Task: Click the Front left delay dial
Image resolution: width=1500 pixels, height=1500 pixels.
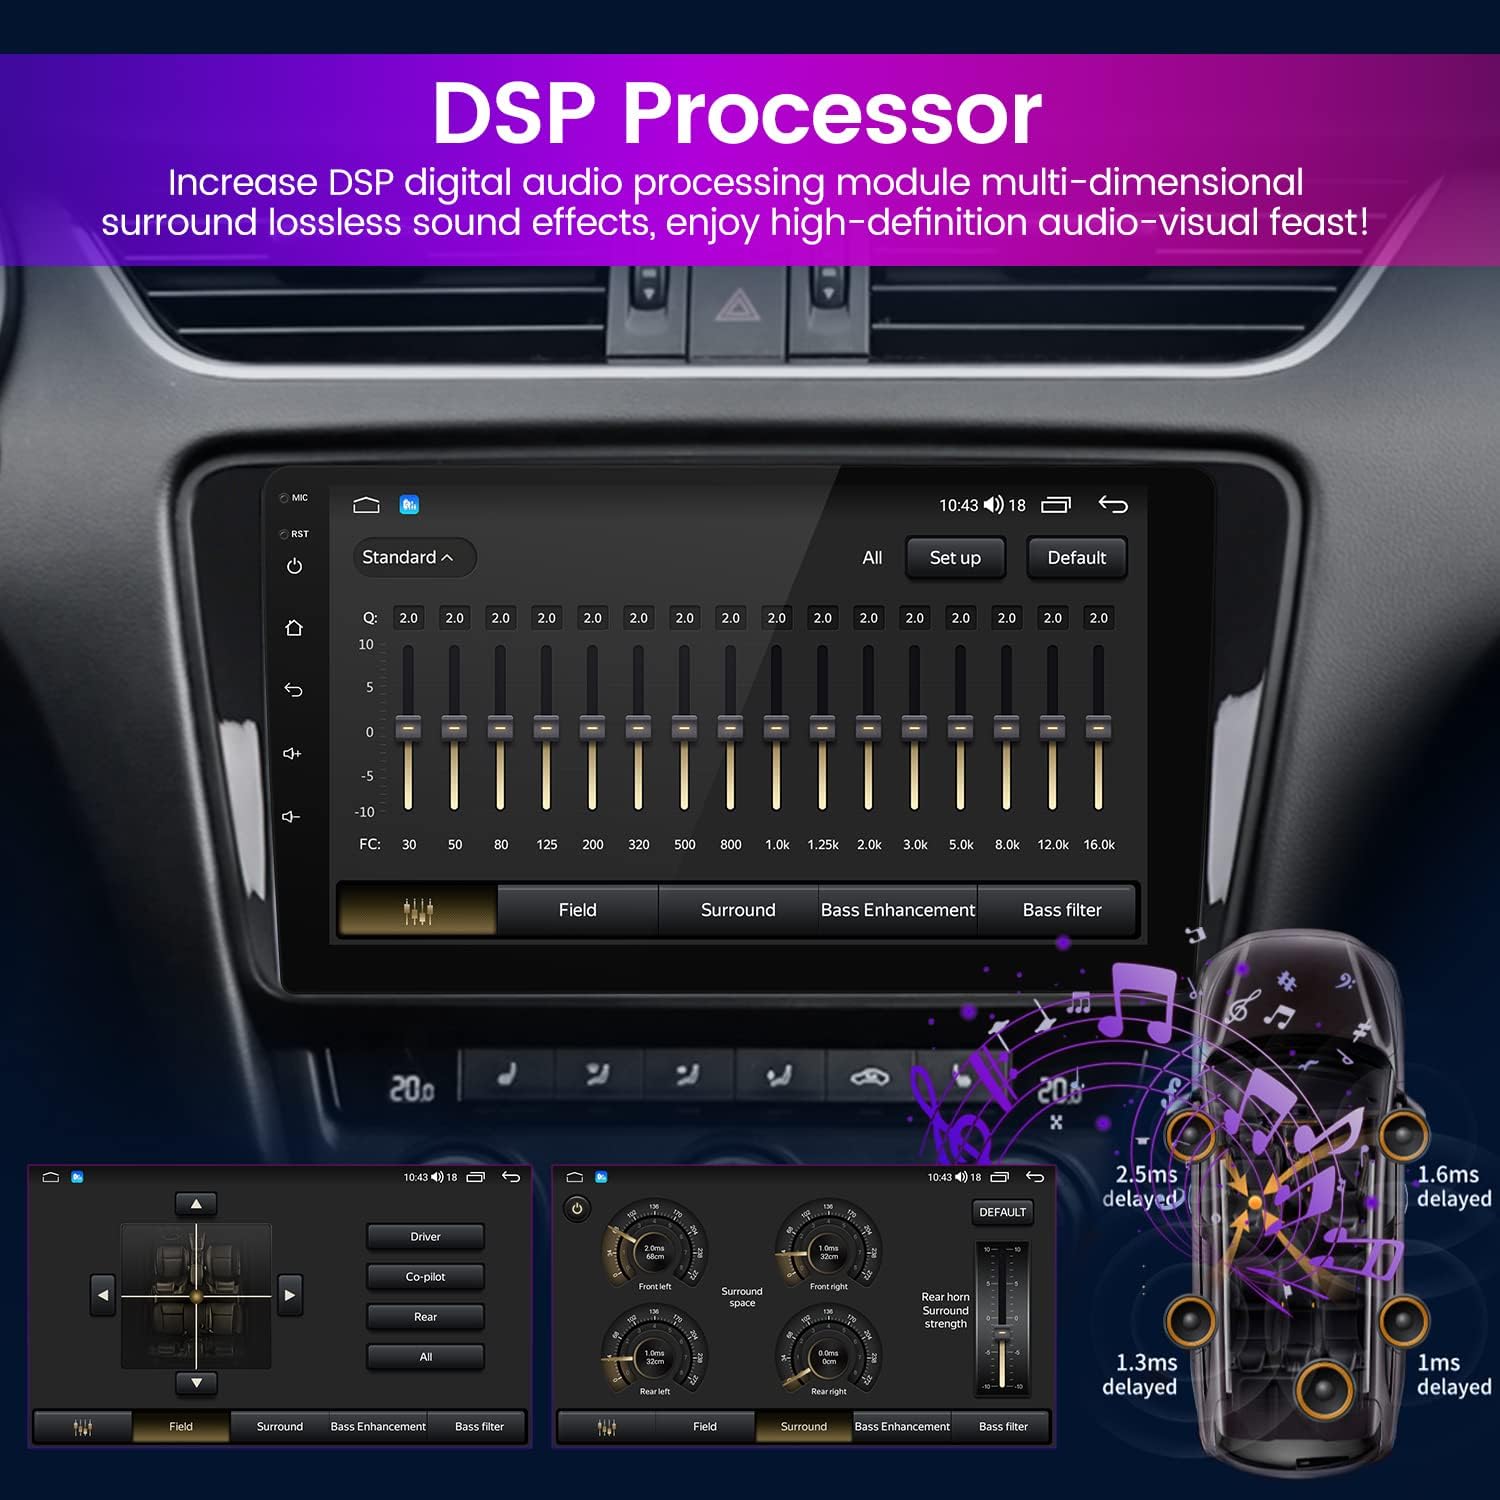Action: coord(653,1249)
